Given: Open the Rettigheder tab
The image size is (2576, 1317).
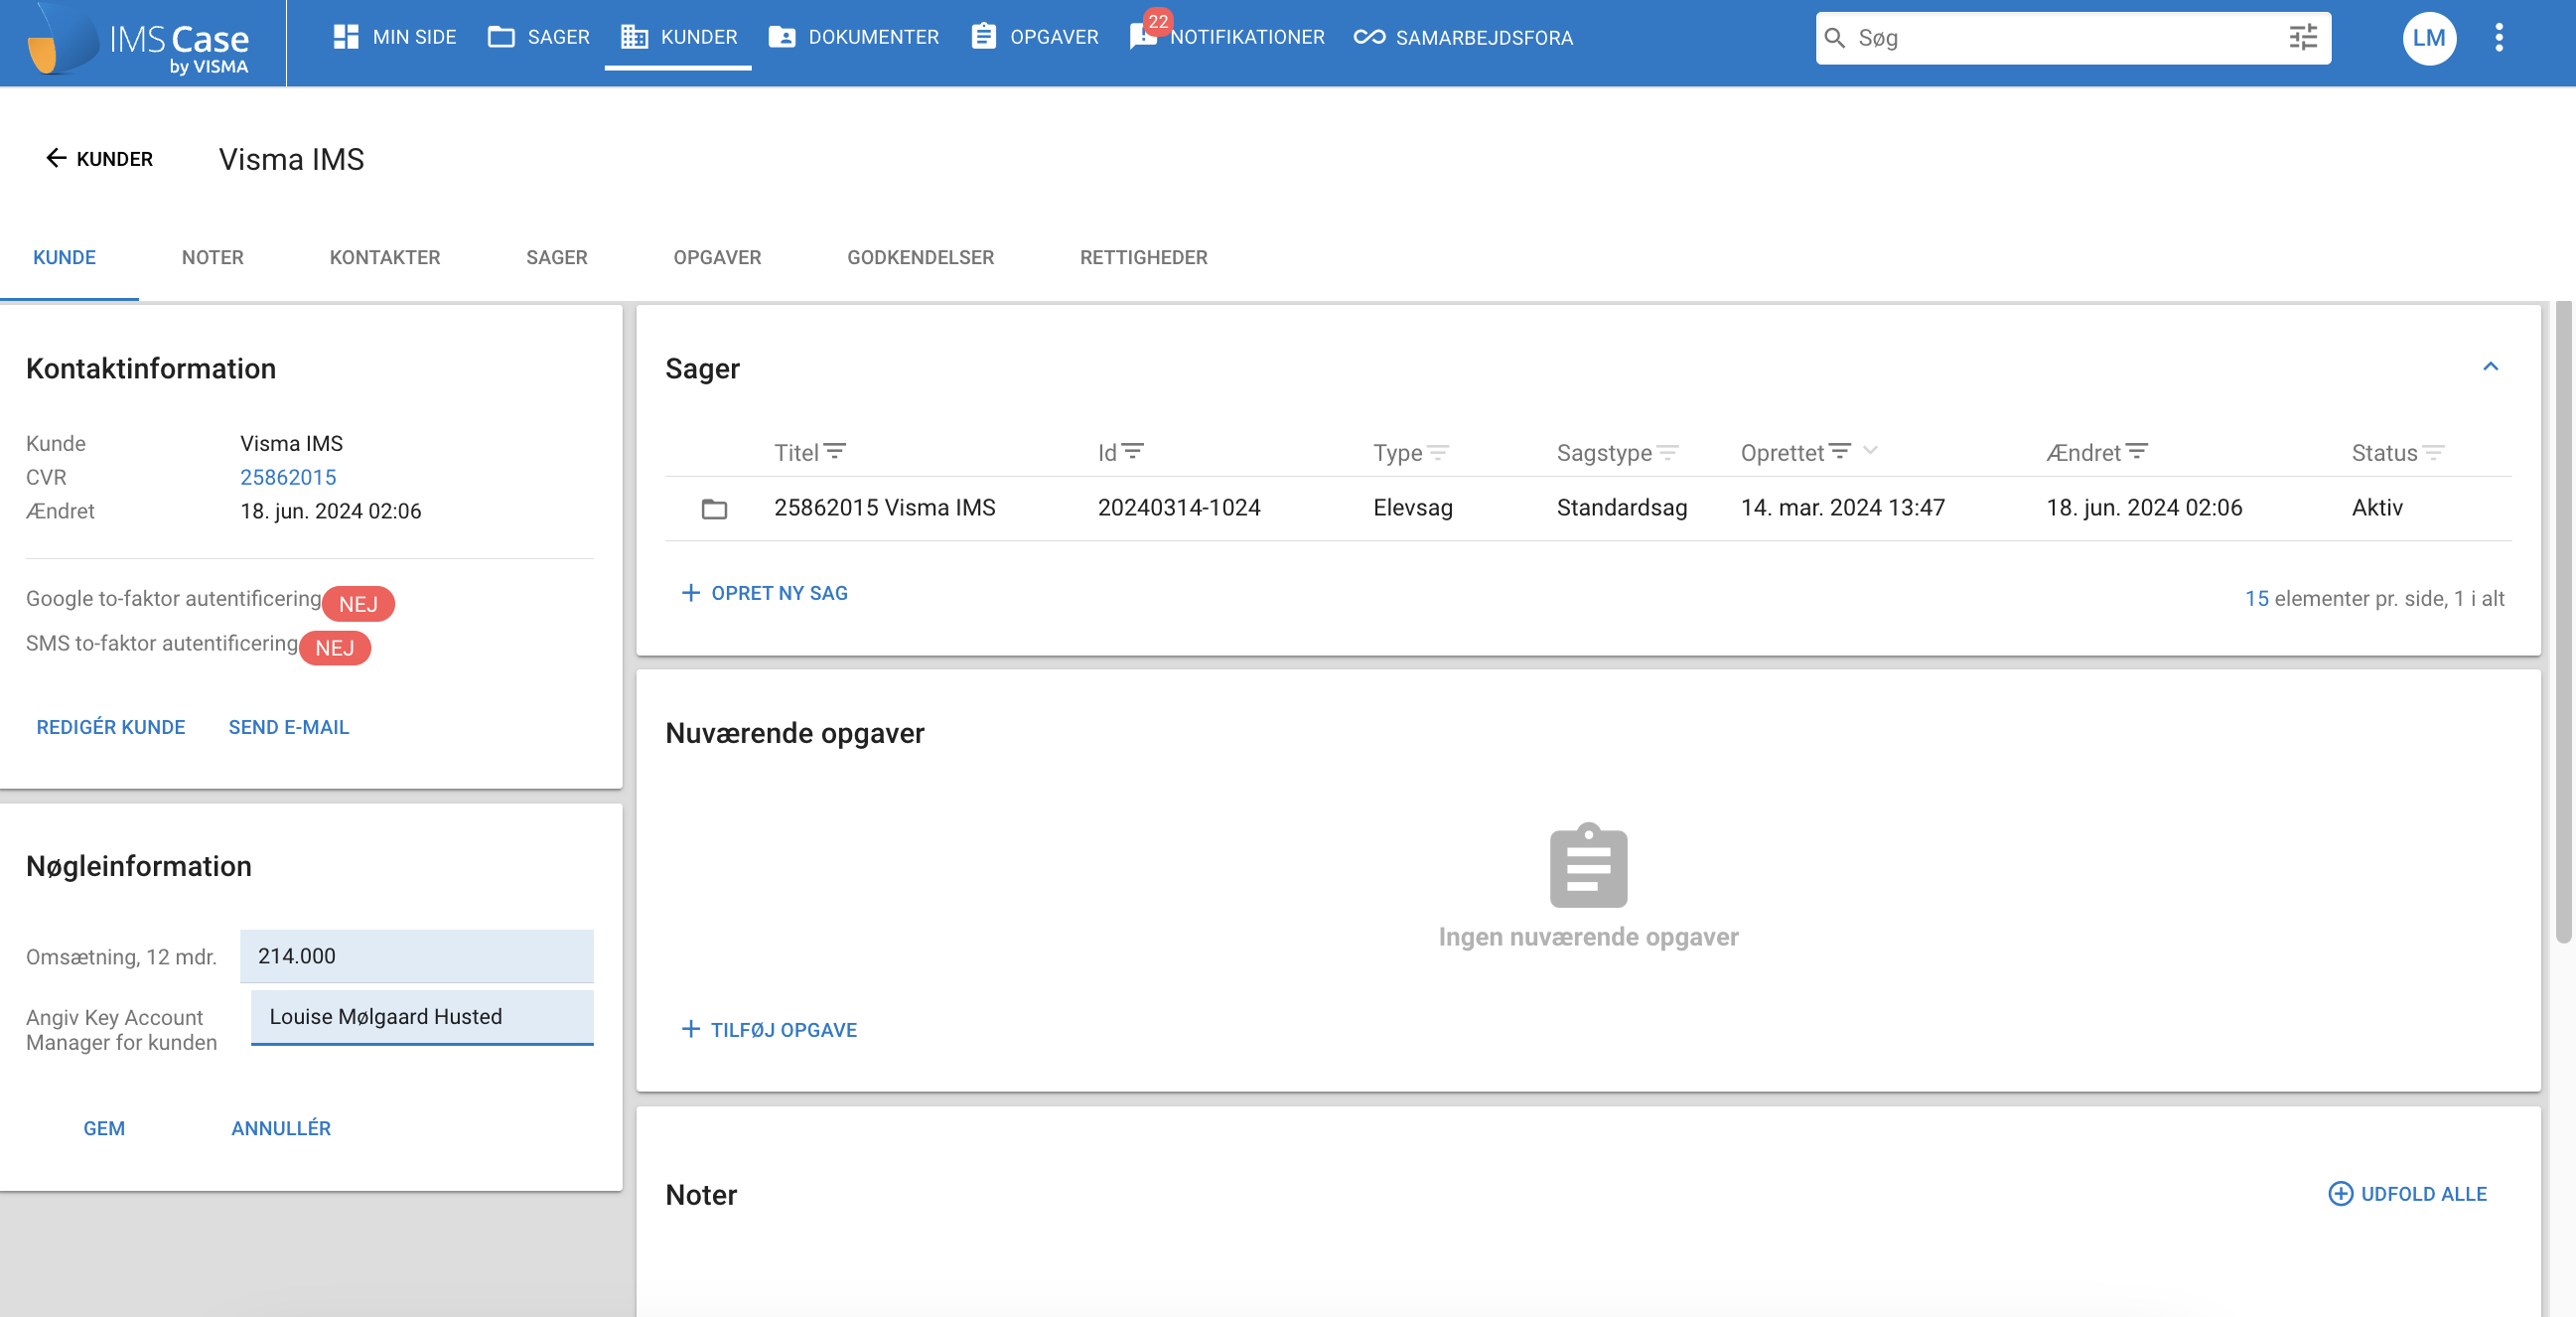Looking at the screenshot, I should (x=1144, y=258).
